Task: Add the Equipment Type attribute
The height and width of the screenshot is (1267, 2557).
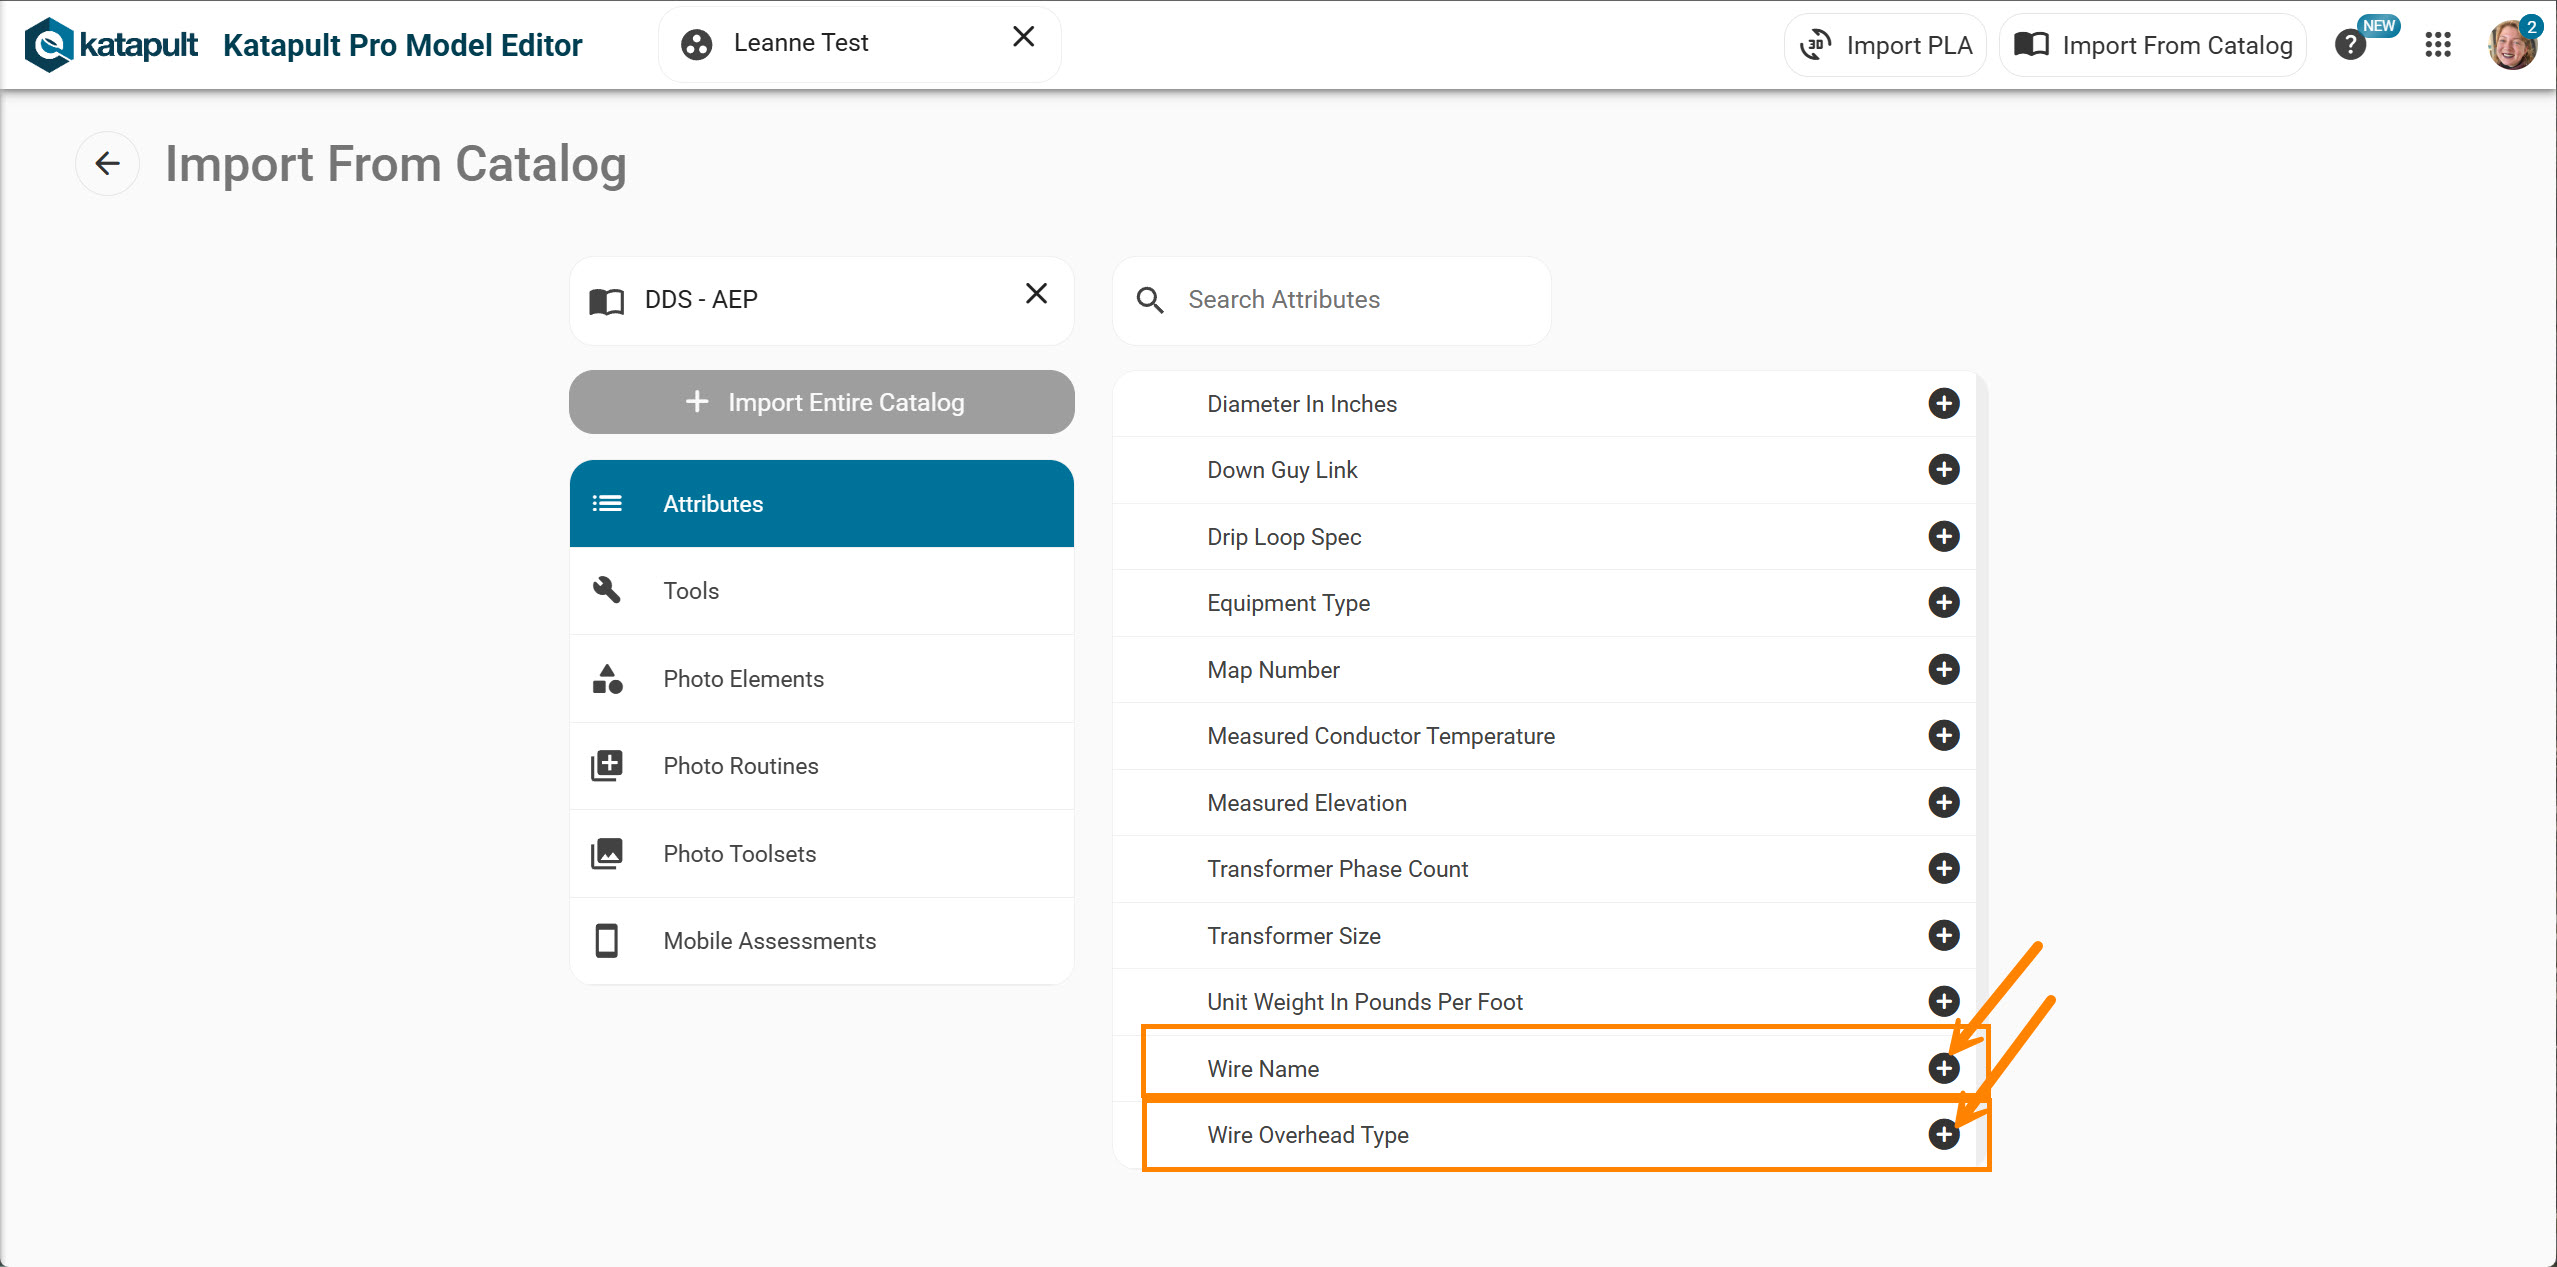Action: (x=1943, y=602)
